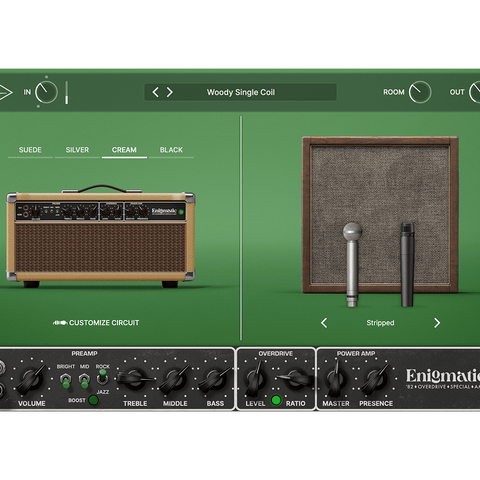Click the POWER AMP section label

pyautogui.click(x=356, y=353)
